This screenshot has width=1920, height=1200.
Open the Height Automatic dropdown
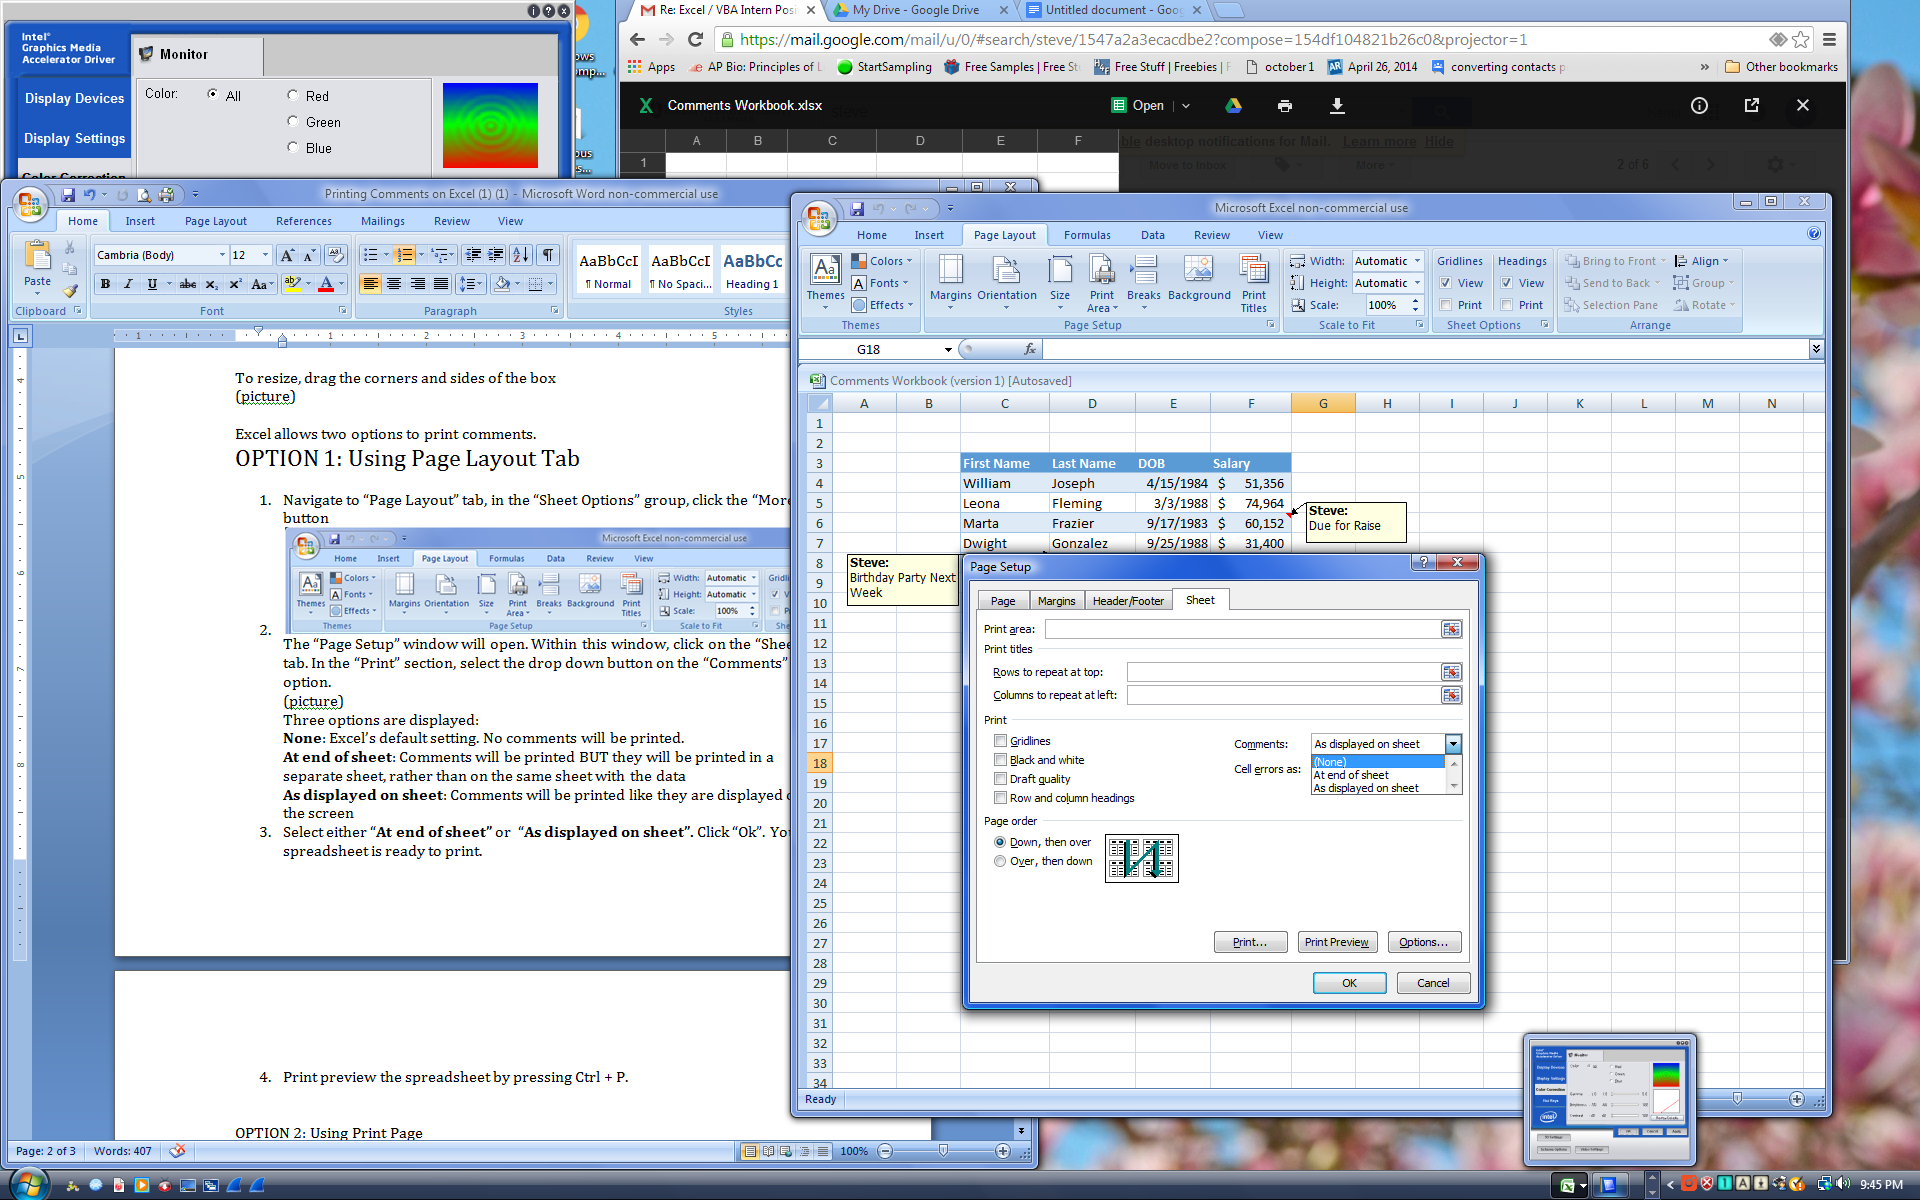click(1417, 283)
